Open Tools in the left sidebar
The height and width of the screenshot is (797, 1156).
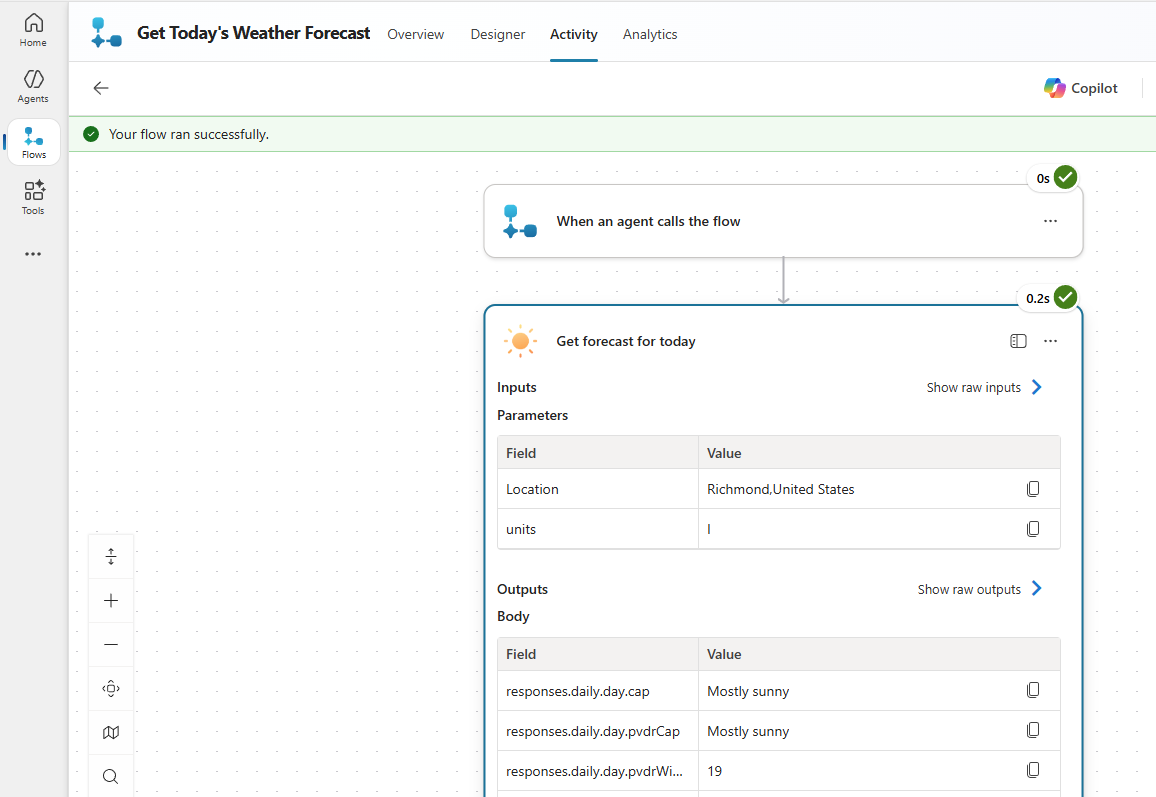coord(33,198)
